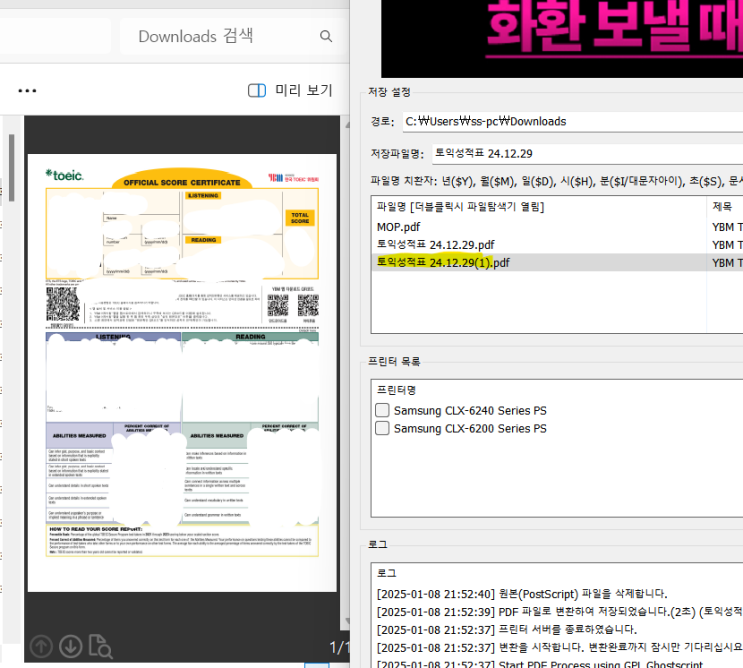
Task: Click the 제목 column header
Action: (725, 207)
